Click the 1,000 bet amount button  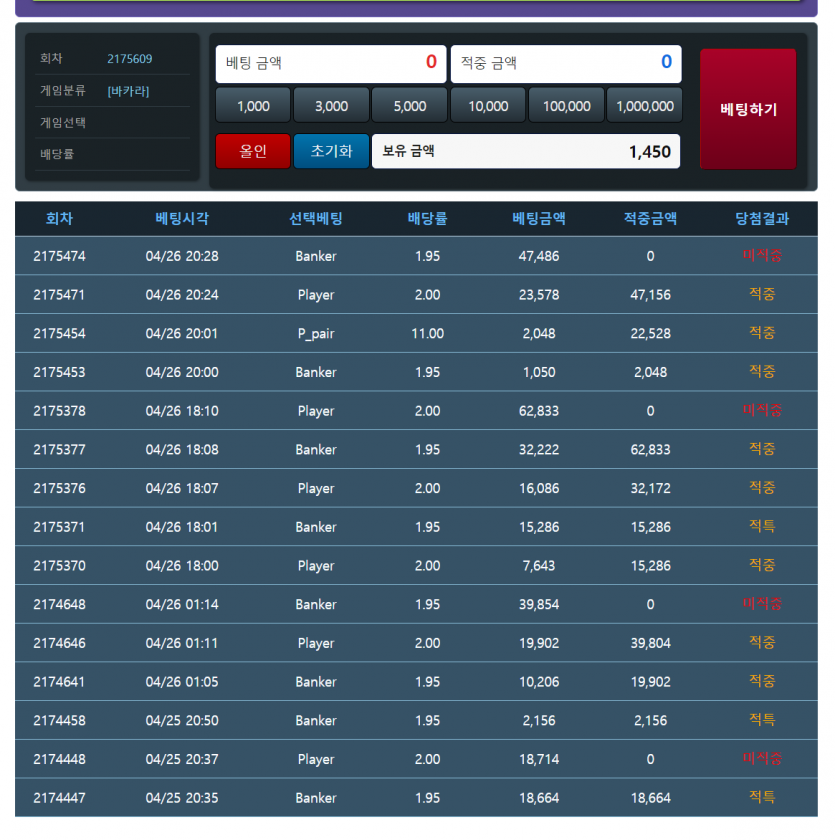tap(253, 106)
